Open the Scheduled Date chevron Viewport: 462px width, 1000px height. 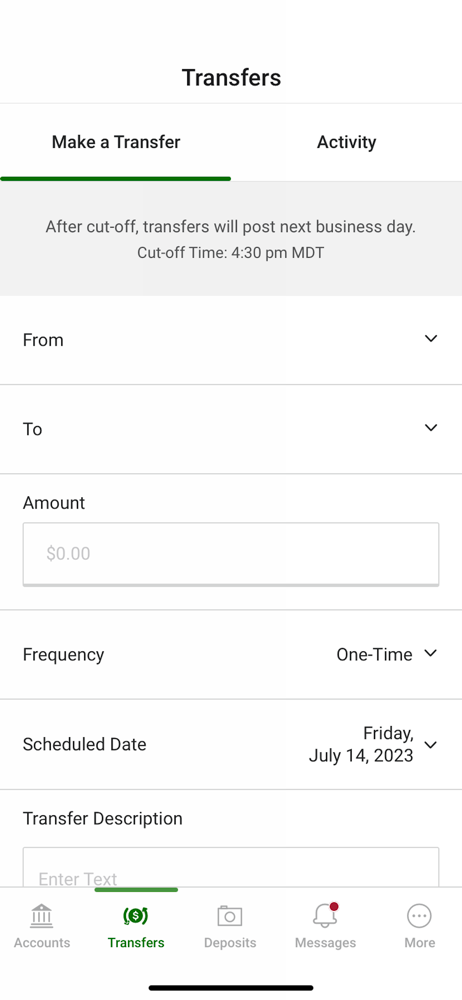pyautogui.click(x=431, y=745)
